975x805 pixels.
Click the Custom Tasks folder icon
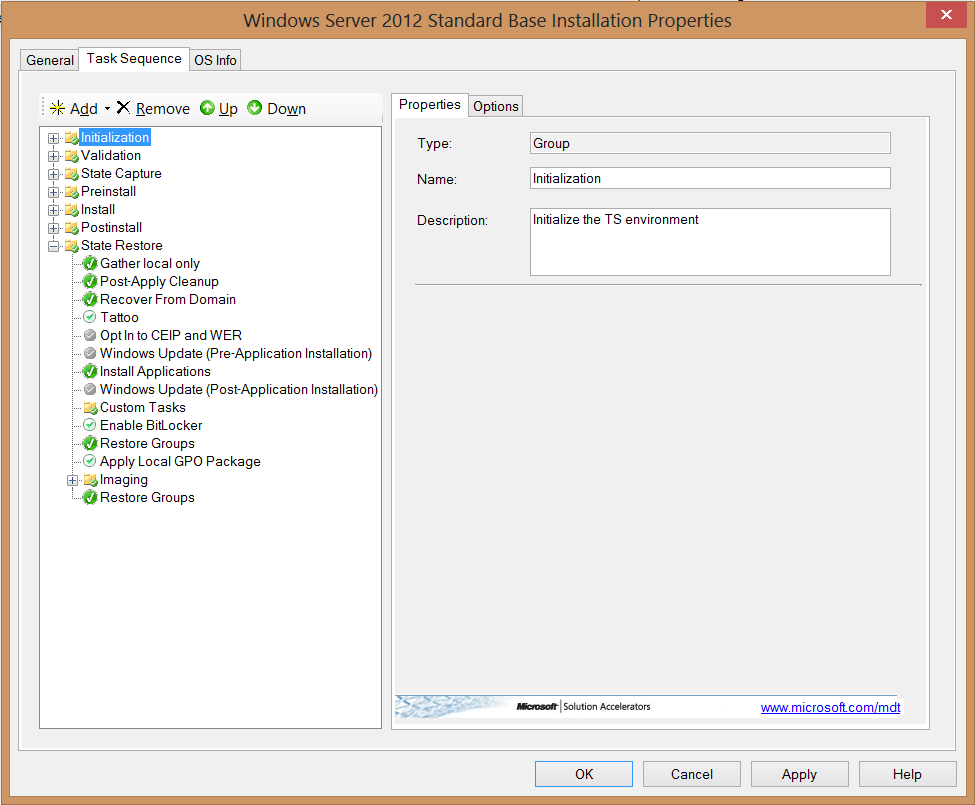click(x=91, y=408)
